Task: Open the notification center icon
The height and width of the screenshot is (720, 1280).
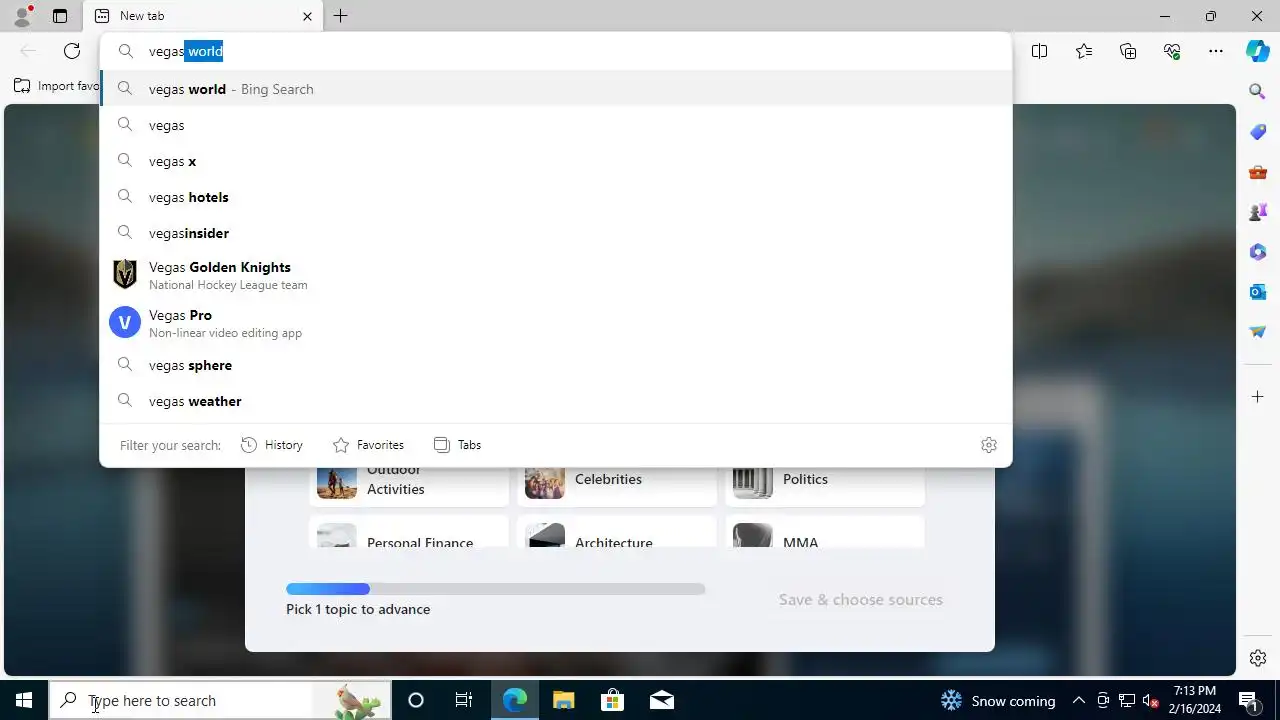Action: point(1249,700)
